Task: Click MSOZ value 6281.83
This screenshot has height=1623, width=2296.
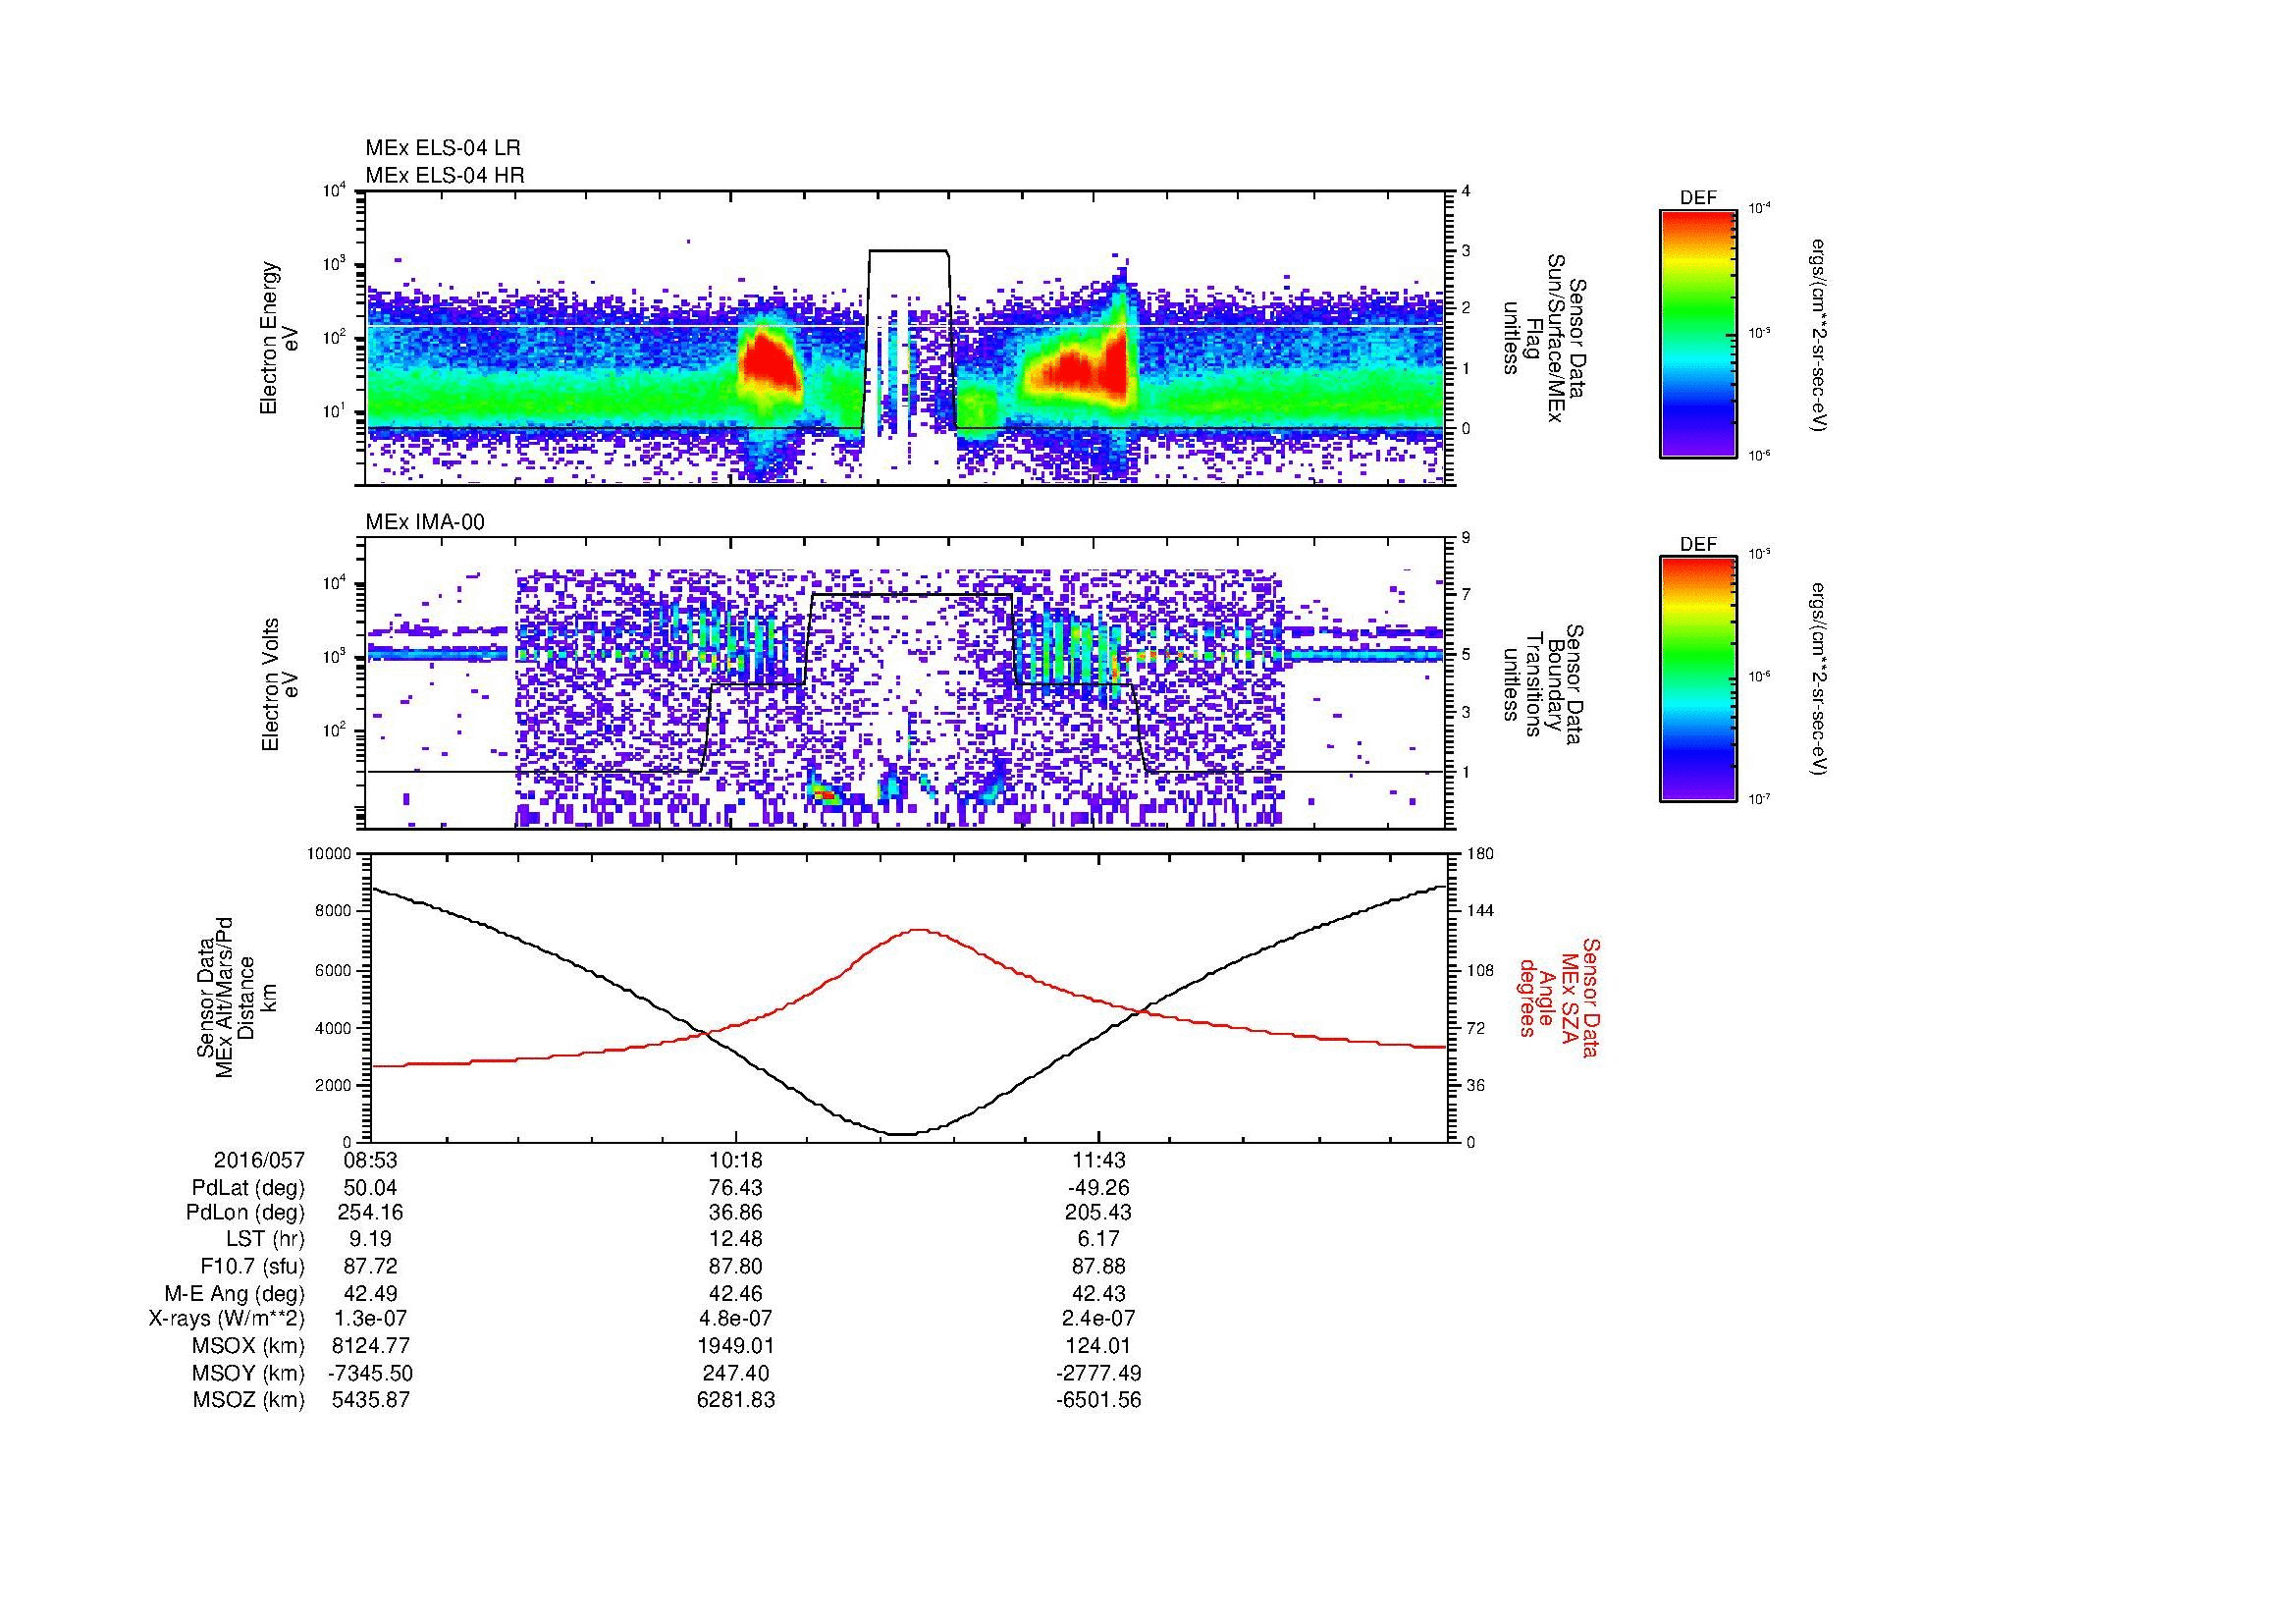Action: point(735,1400)
